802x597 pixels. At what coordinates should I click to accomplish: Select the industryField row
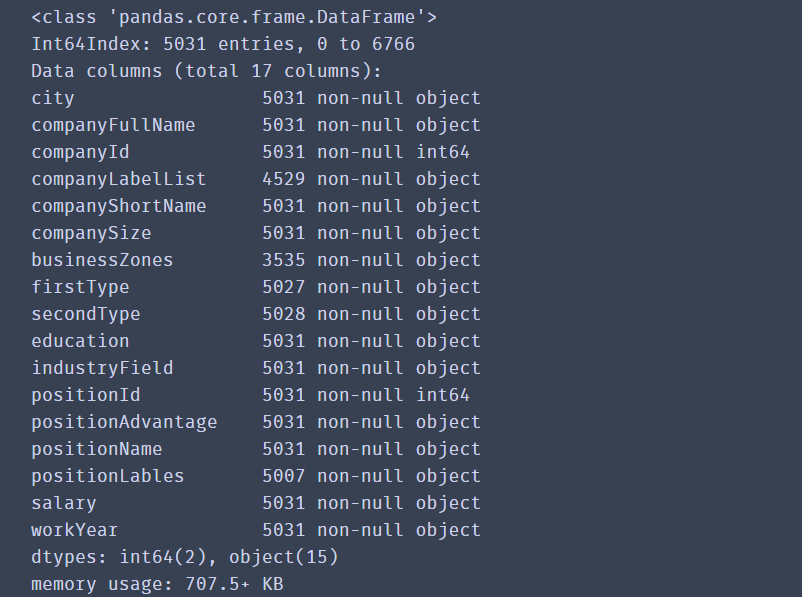pos(256,368)
